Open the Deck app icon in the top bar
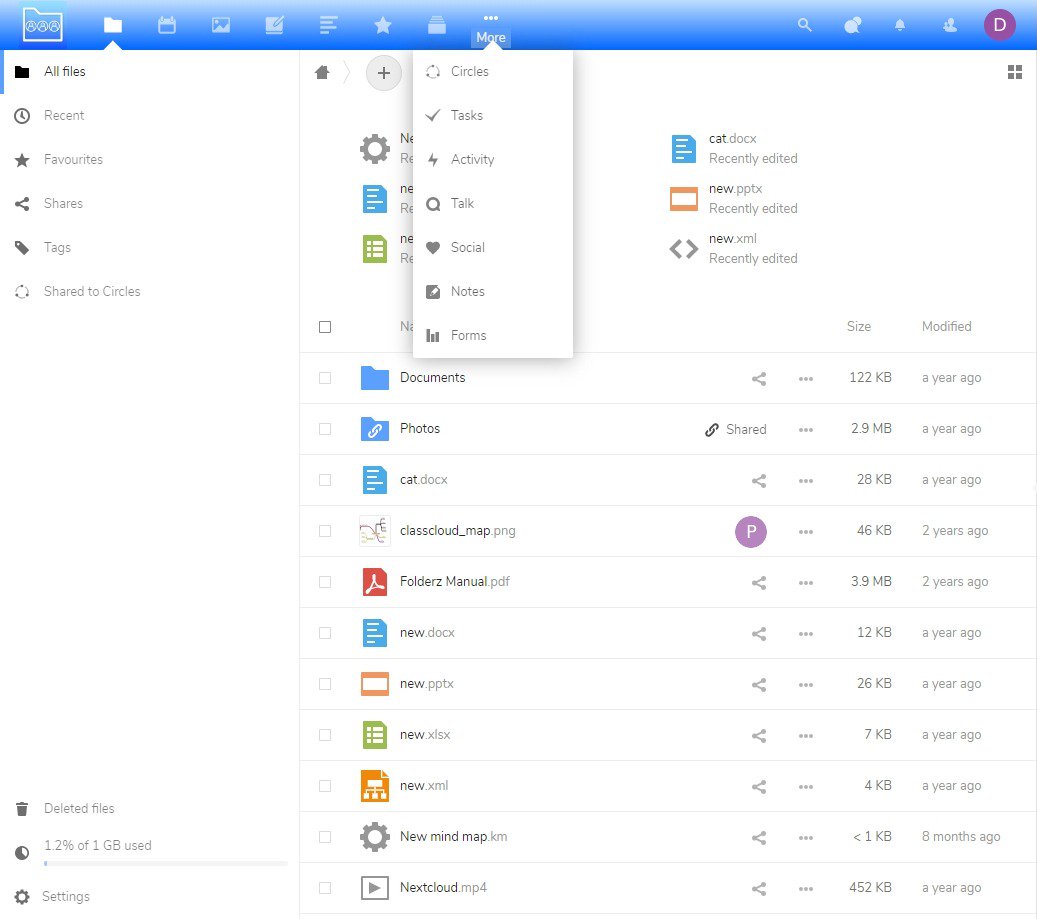The width and height of the screenshot is (1037, 919). pyautogui.click(x=436, y=26)
